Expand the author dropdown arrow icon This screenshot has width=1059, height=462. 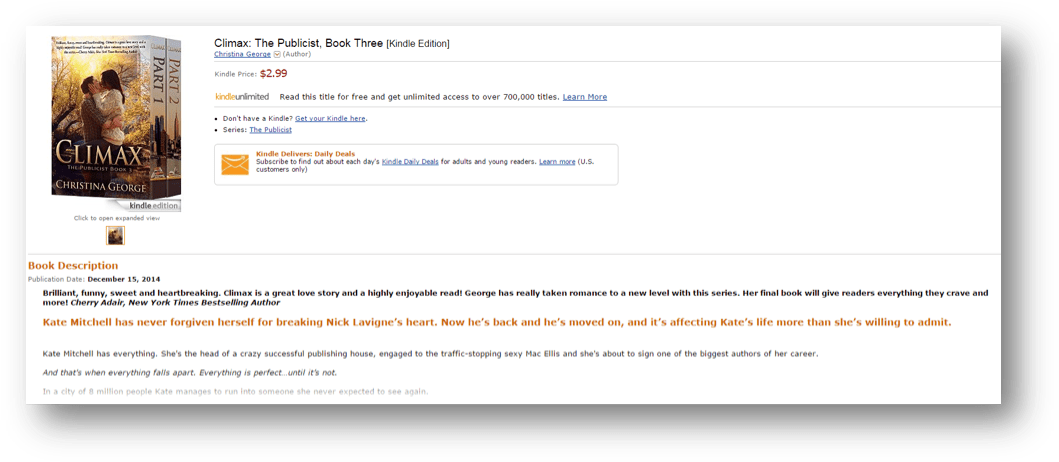pos(277,54)
